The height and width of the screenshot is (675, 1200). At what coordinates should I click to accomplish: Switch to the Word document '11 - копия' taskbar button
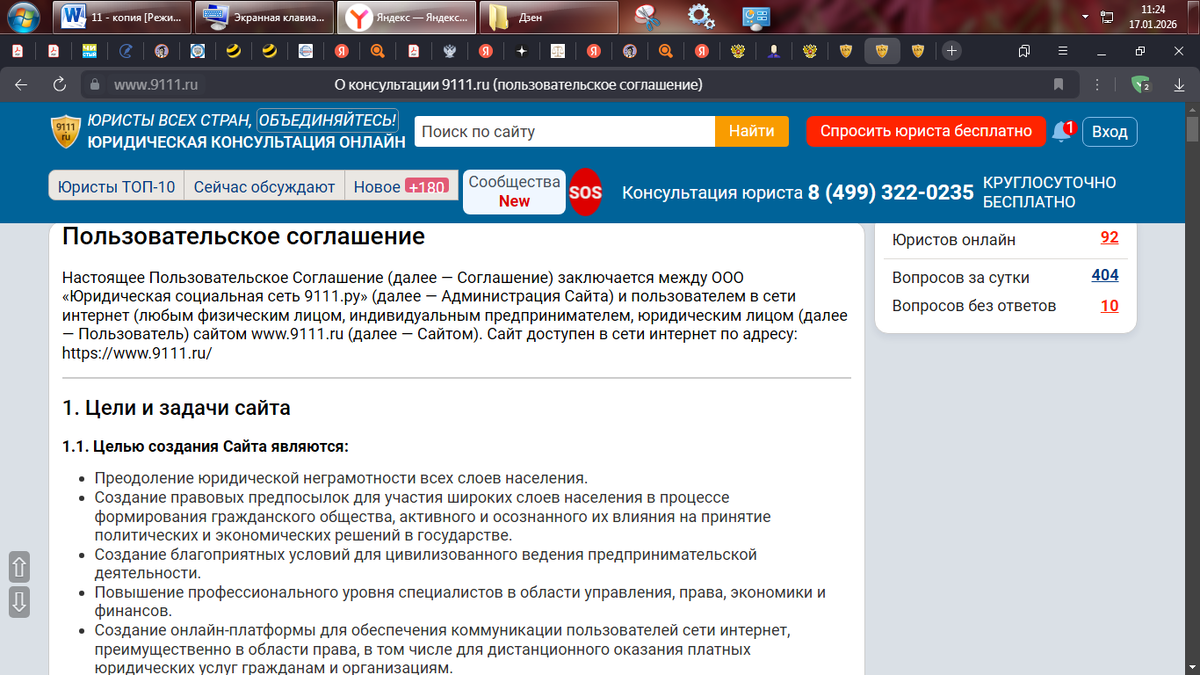(120, 17)
